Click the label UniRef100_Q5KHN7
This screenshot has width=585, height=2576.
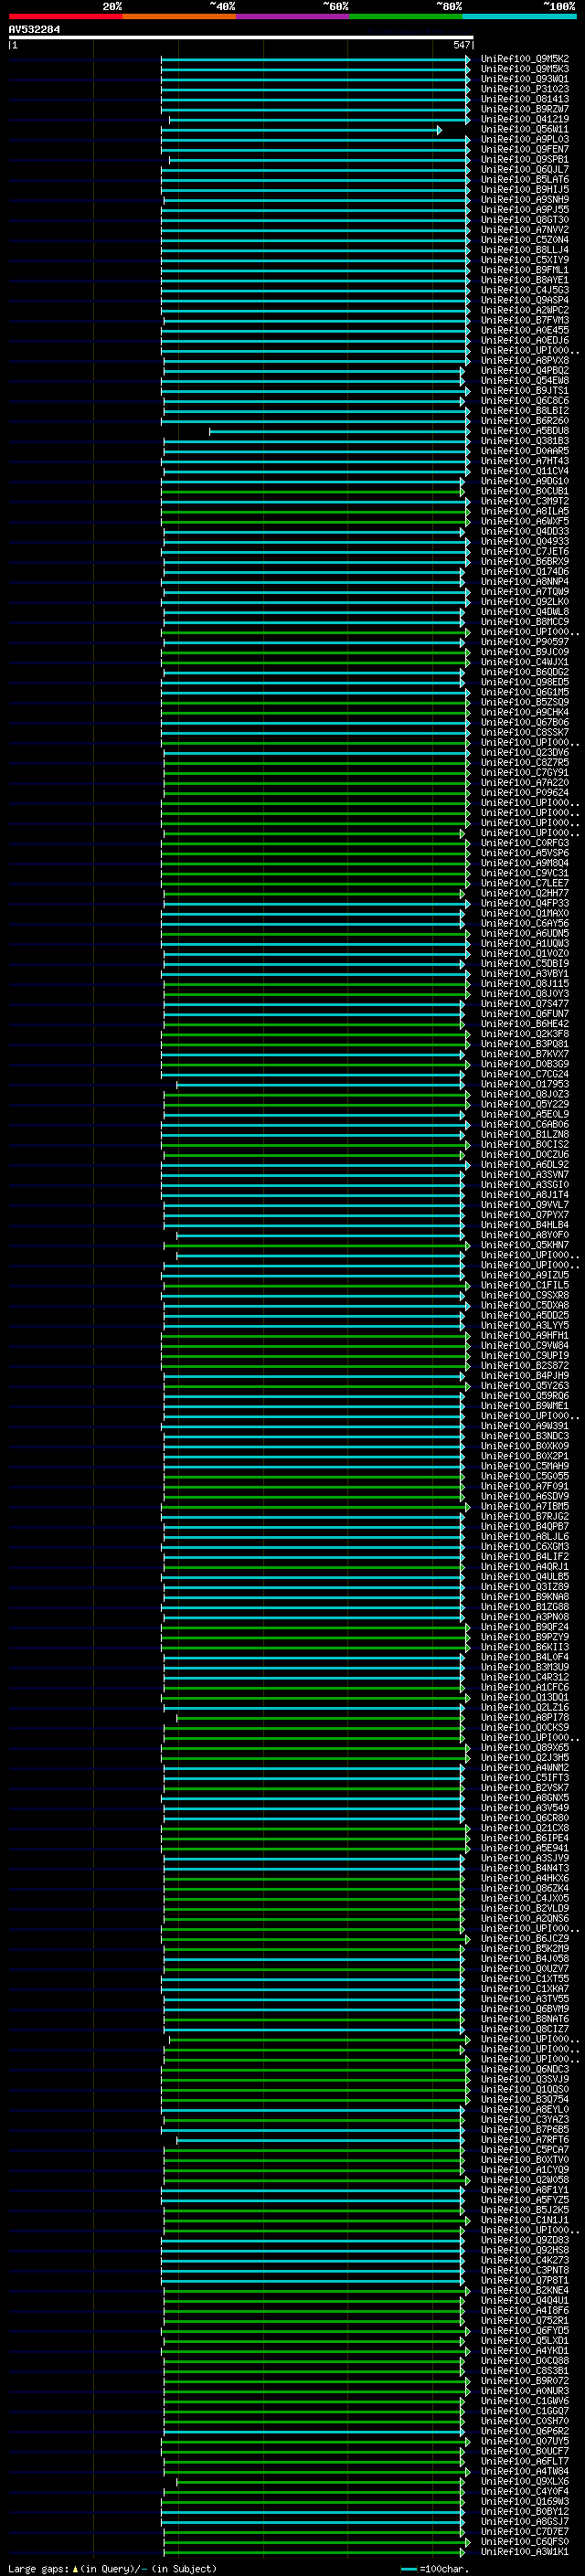pyautogui.click(x=525, y=1245)
